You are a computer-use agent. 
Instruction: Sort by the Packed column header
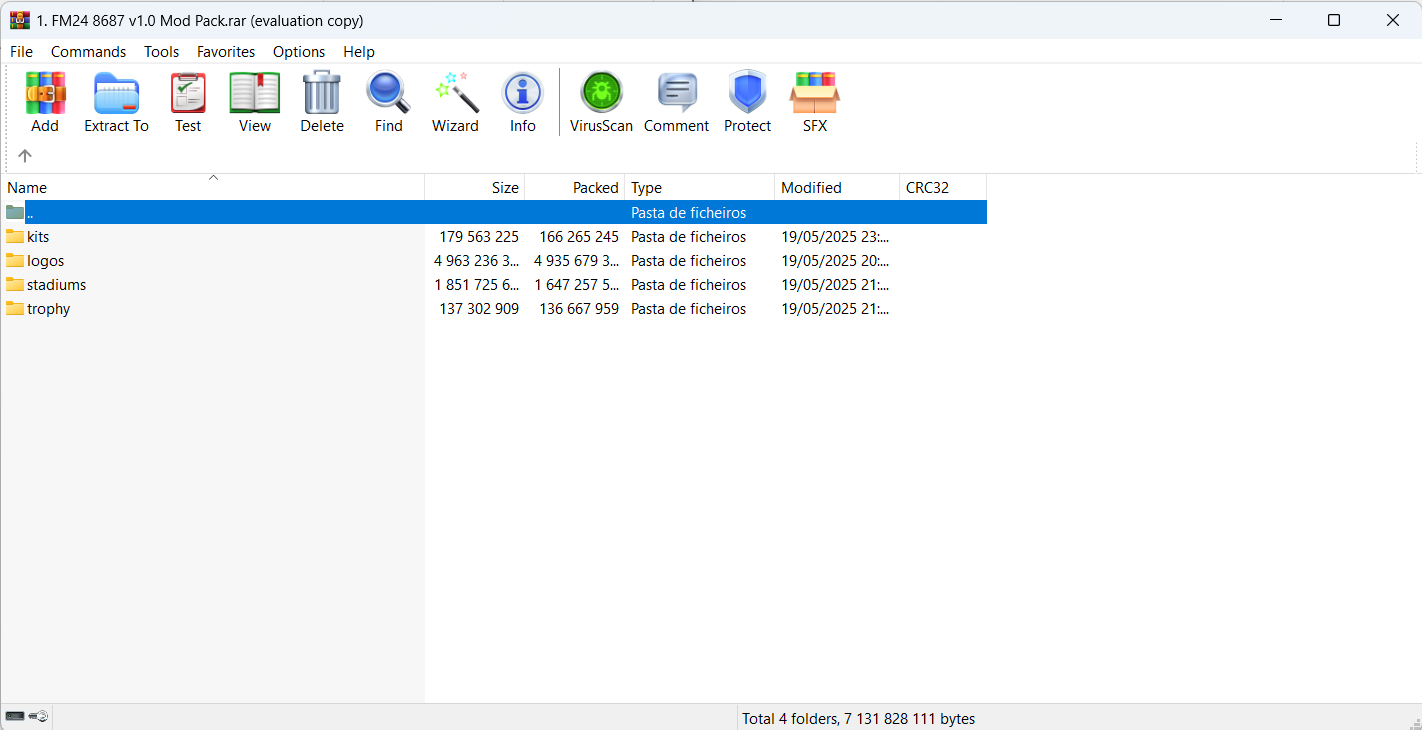(575, 188)
